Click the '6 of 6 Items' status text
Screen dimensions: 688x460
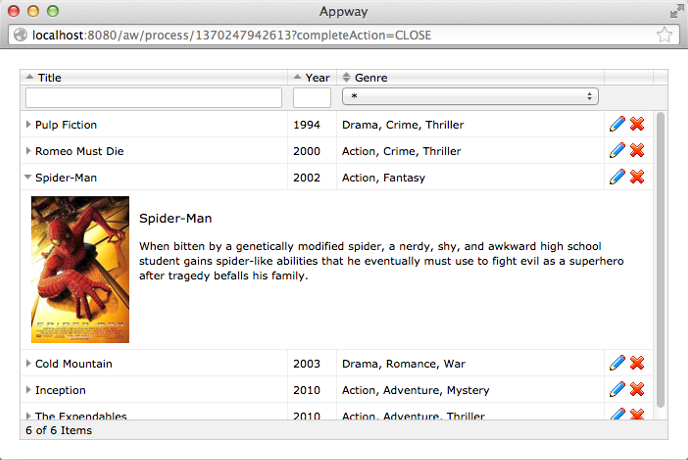pos(59,430)
